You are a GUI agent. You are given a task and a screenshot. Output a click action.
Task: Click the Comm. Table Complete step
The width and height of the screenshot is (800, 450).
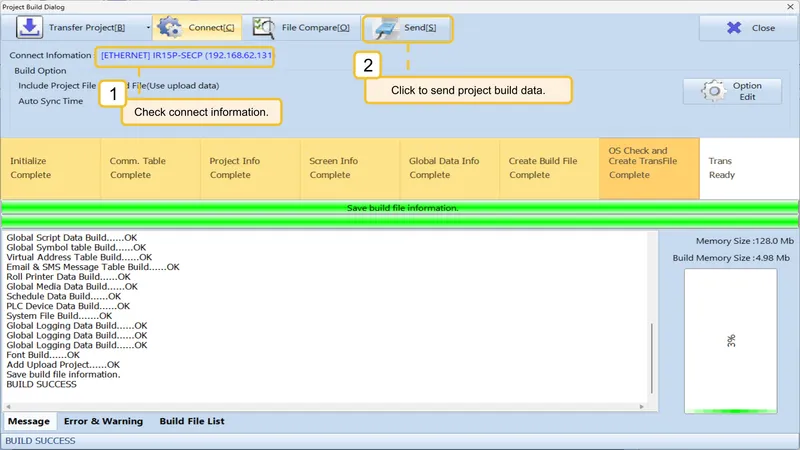click(x=151, y=168)
